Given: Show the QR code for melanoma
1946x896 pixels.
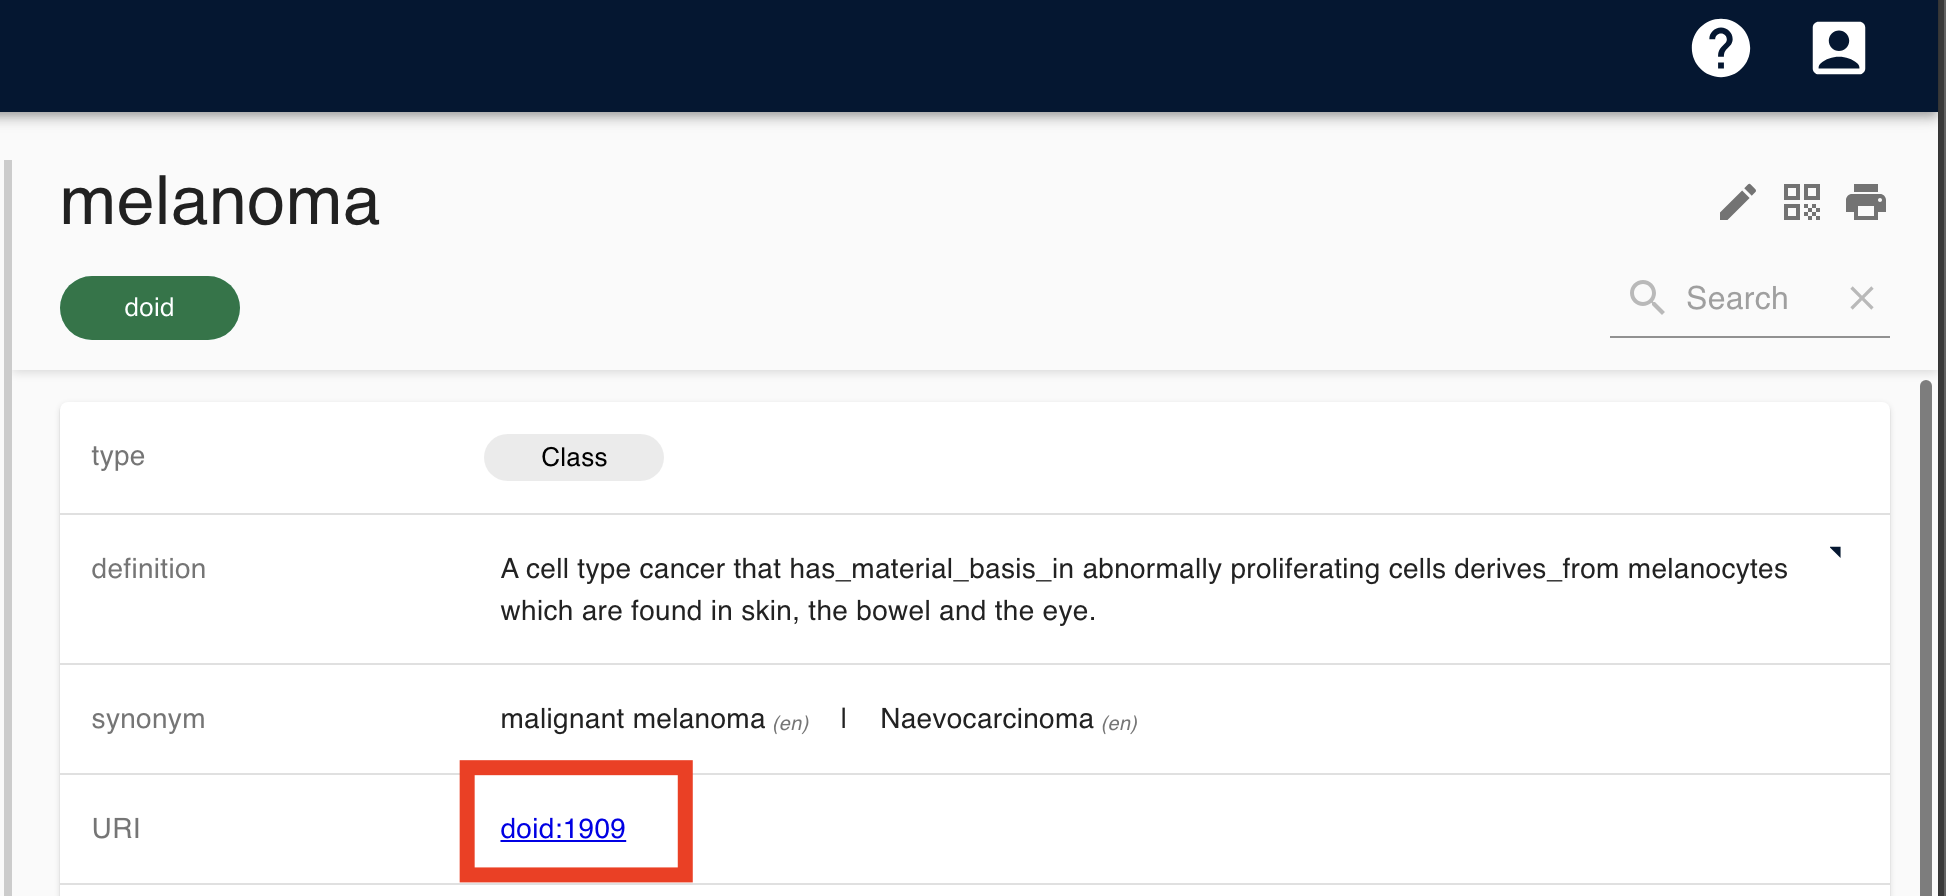Looking at the screenshot, I should tap(1801, 202).
